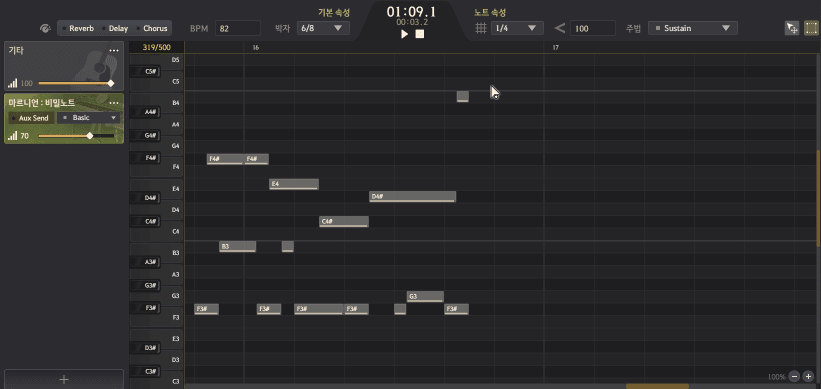Open the 1/4 note length dropdown
Screen dimensions: 821x389
tap(517, 28)
